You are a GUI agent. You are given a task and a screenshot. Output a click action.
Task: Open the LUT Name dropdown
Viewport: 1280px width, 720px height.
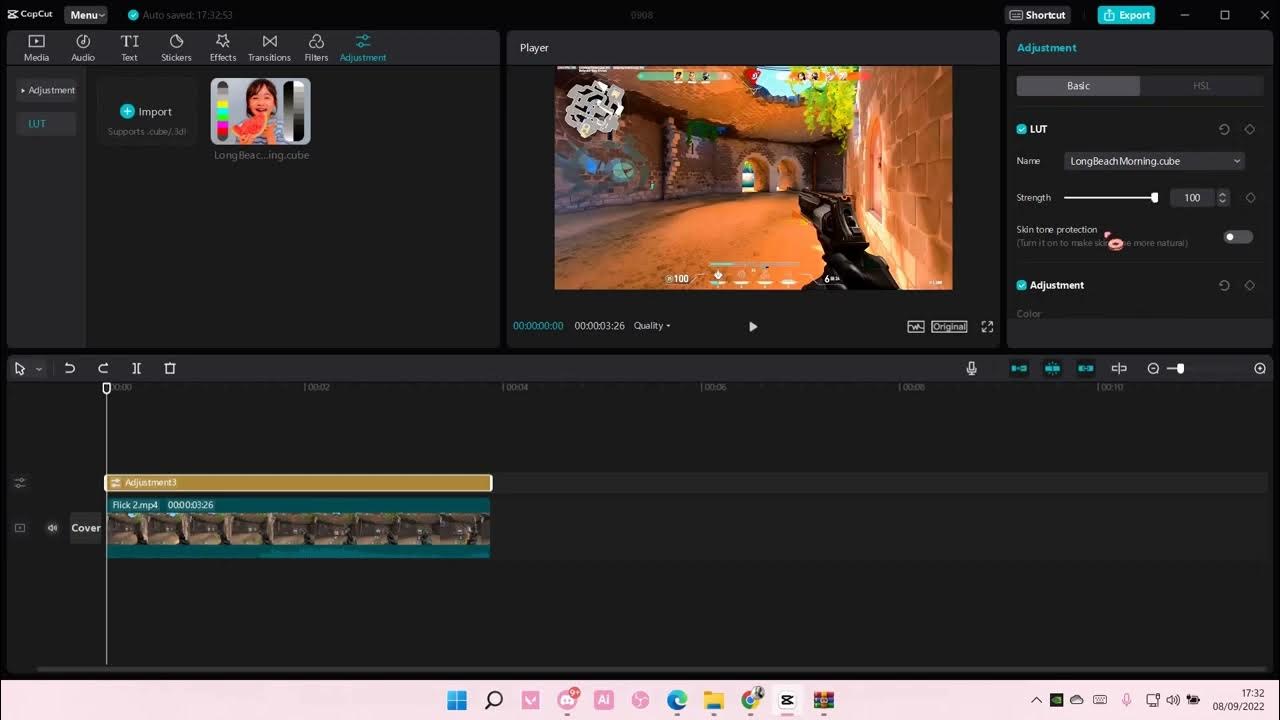click(x=1155, y=161)
